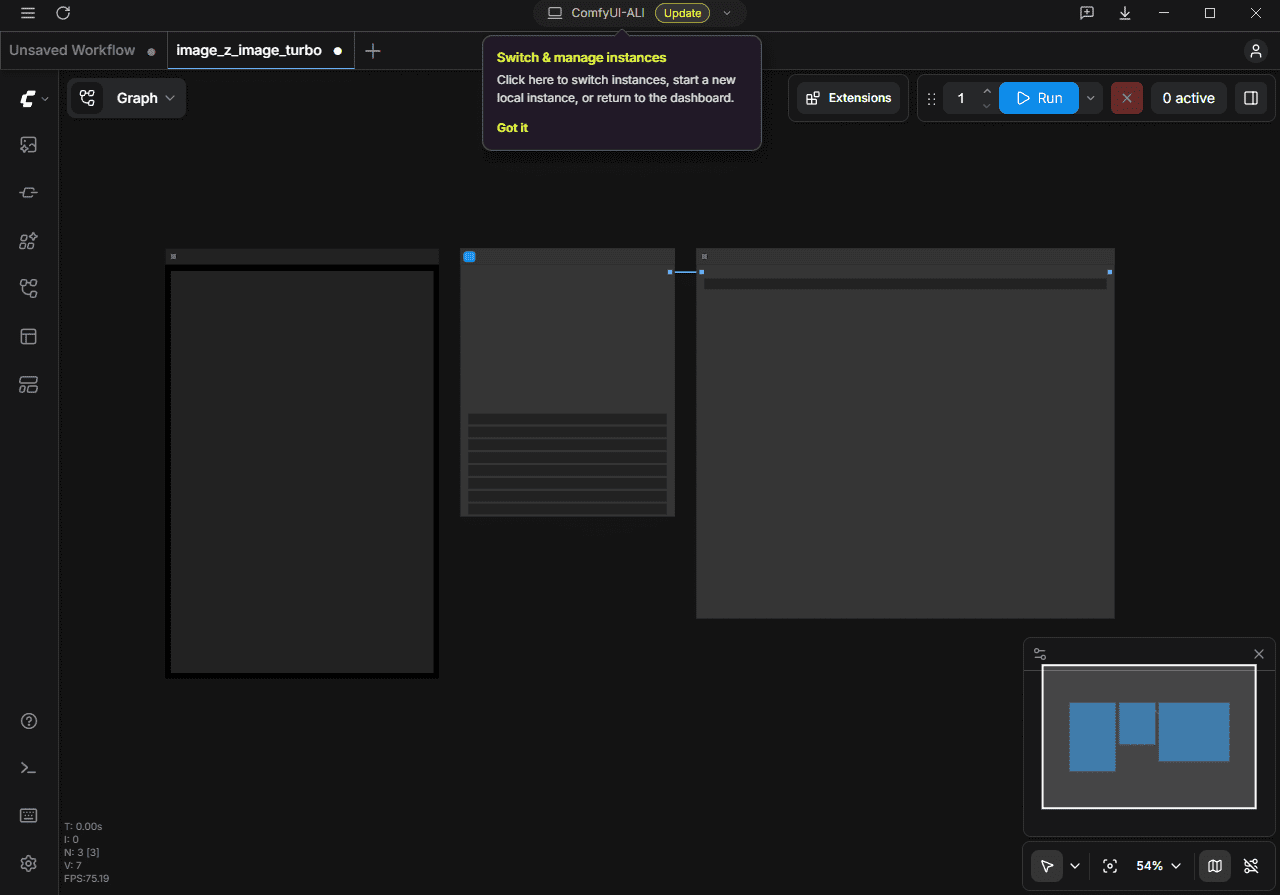Open the ComfyUI logo menu in the sidebar
This screenshot has width=1280, height=895.
(x=34, y=98)
